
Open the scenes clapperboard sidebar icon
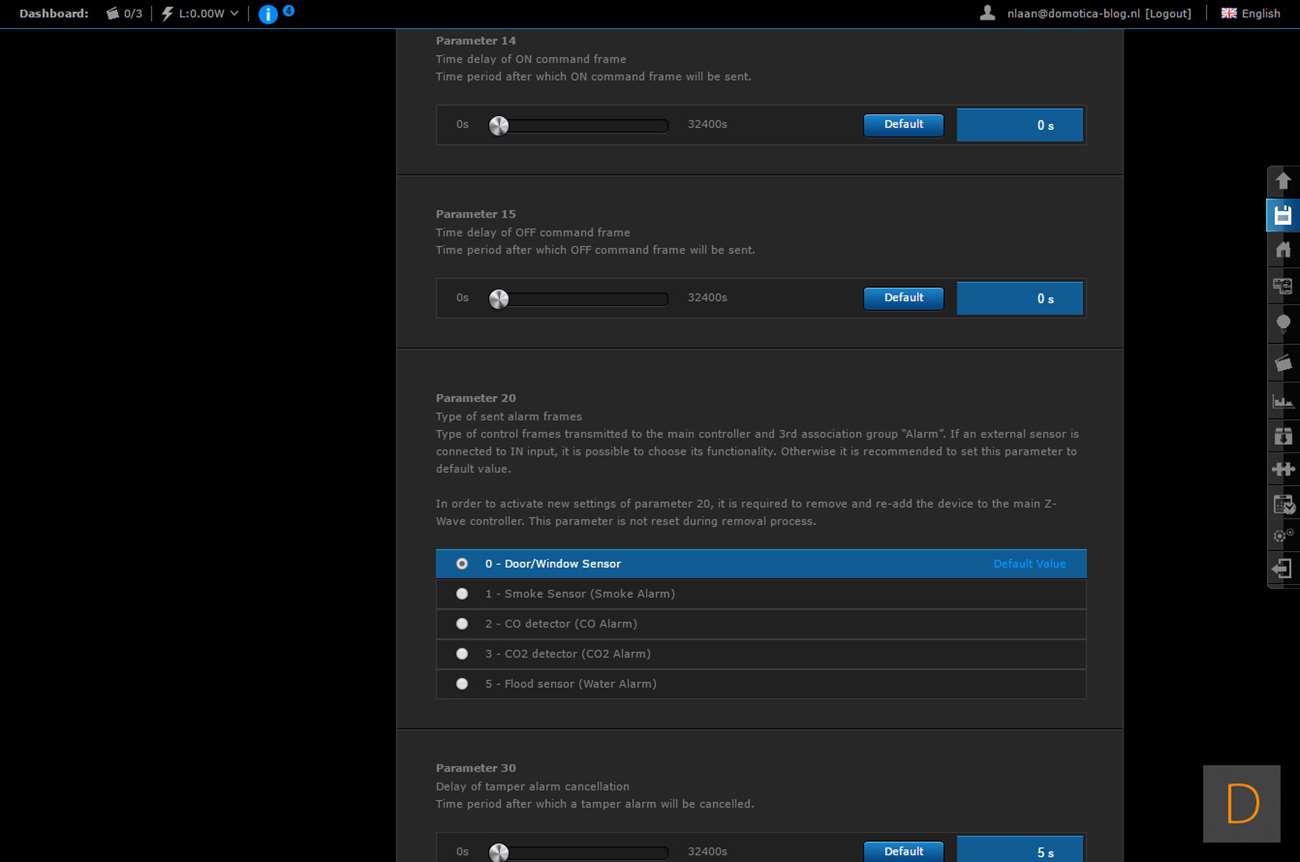(x=1283, y=363)
